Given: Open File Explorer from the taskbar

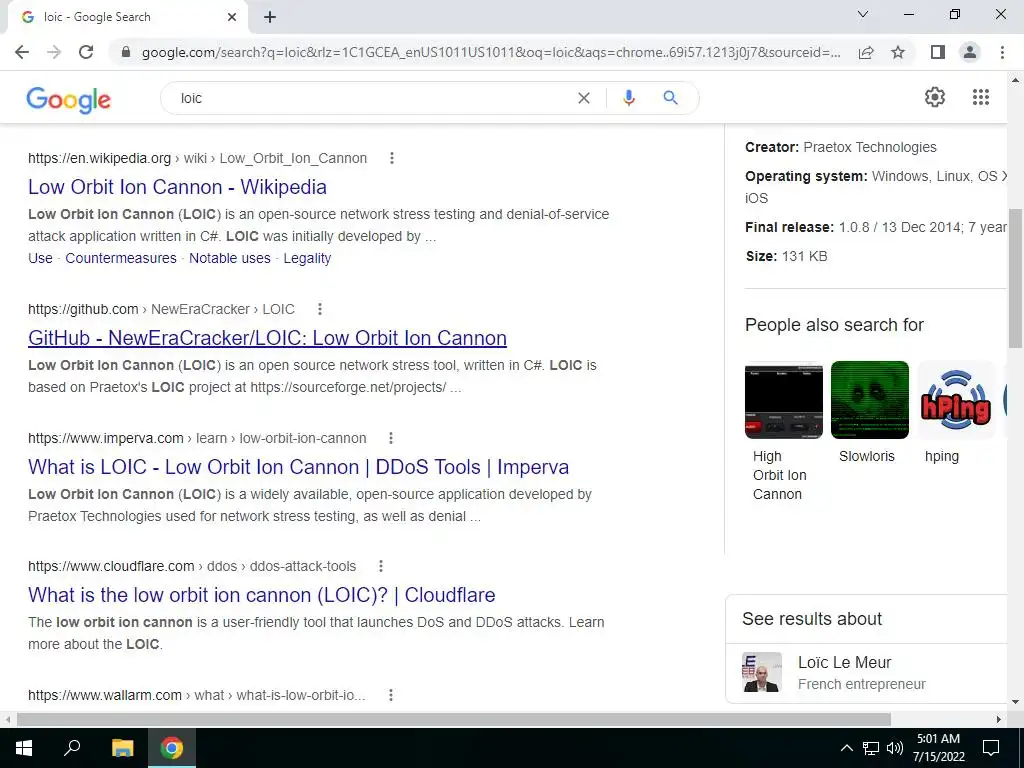Looking at the screenshot, I should click(x=122, y=748).
